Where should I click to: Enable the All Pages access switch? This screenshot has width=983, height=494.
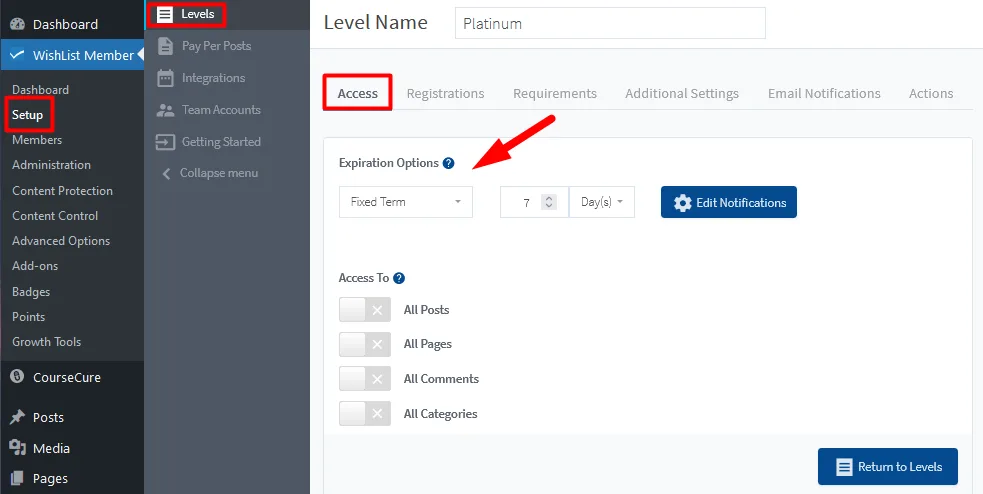(365, 344)
